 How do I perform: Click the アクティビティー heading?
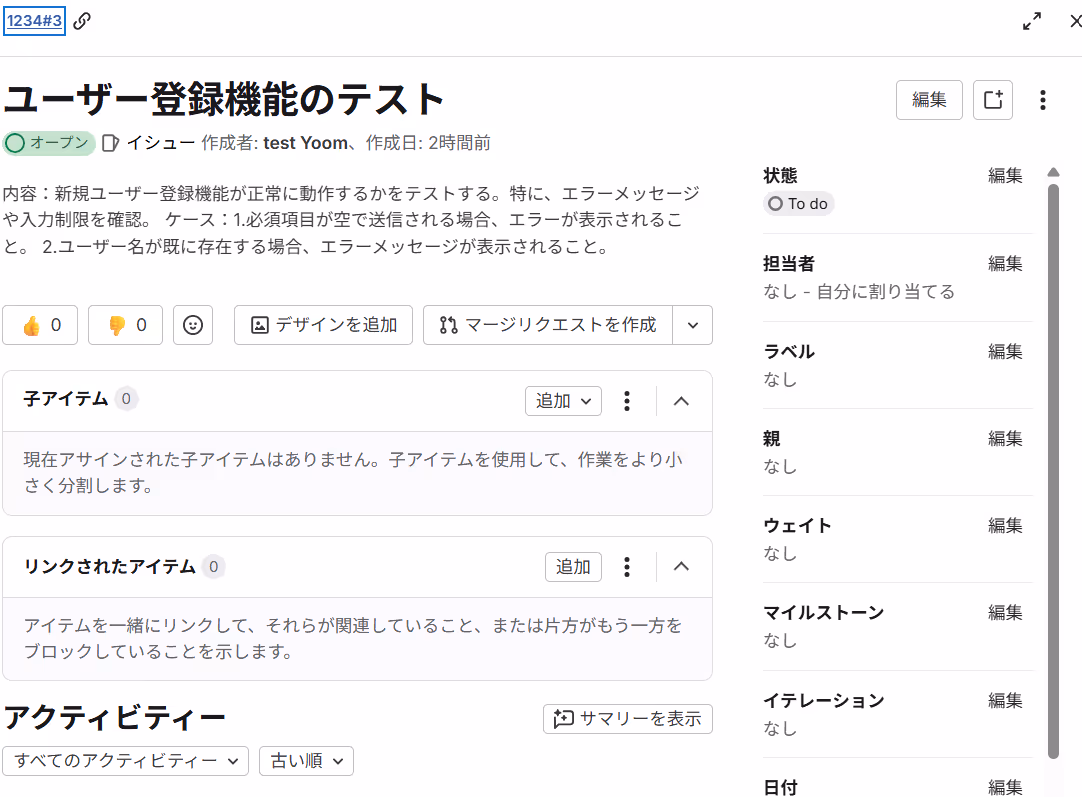point(115,718)
